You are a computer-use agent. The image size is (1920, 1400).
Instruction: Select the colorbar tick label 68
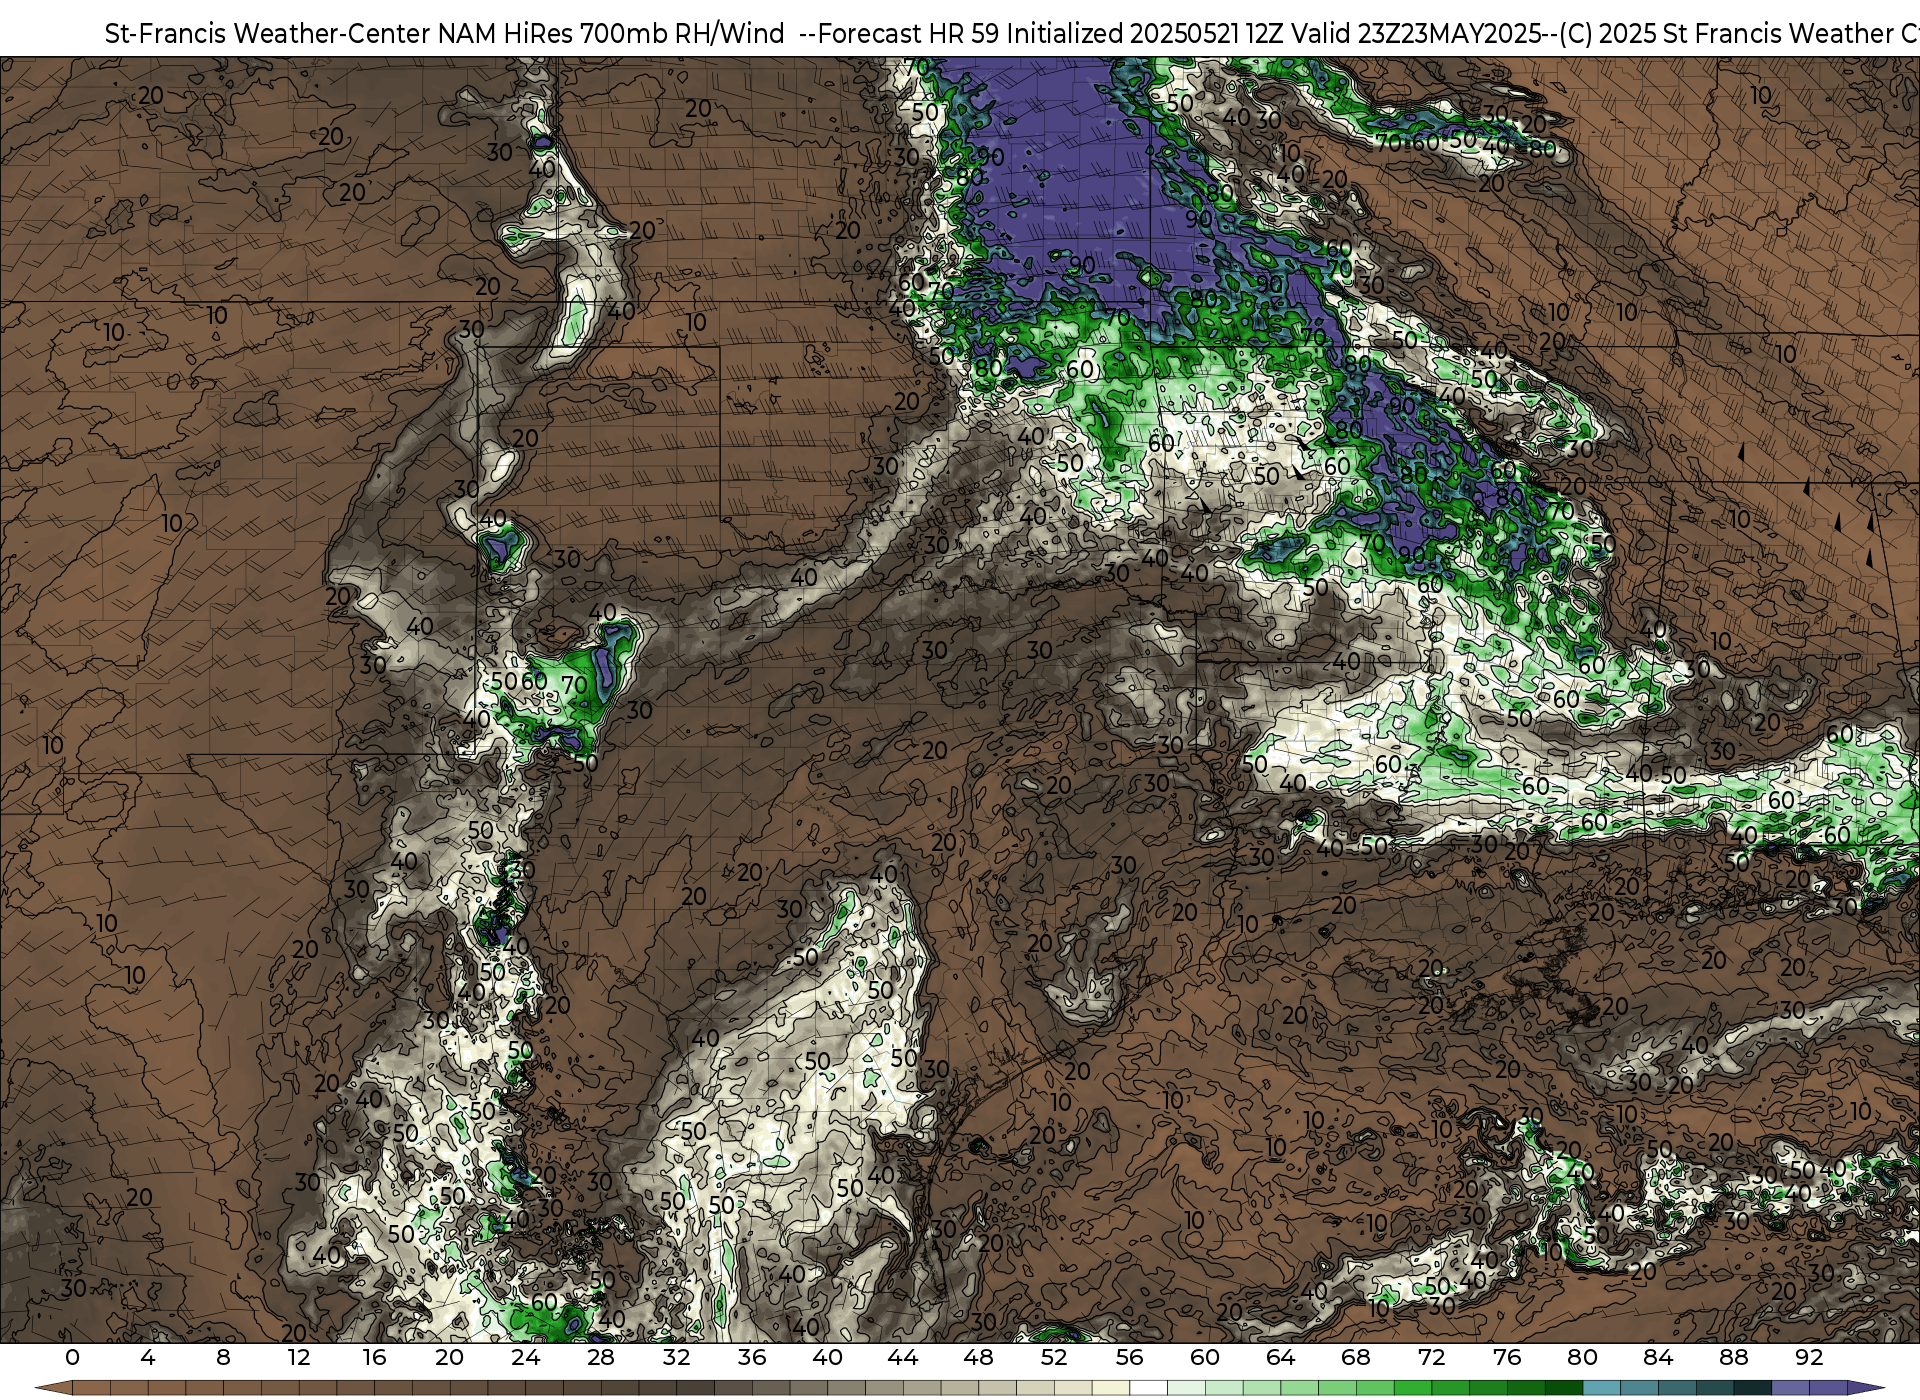pos(1356,1358)
